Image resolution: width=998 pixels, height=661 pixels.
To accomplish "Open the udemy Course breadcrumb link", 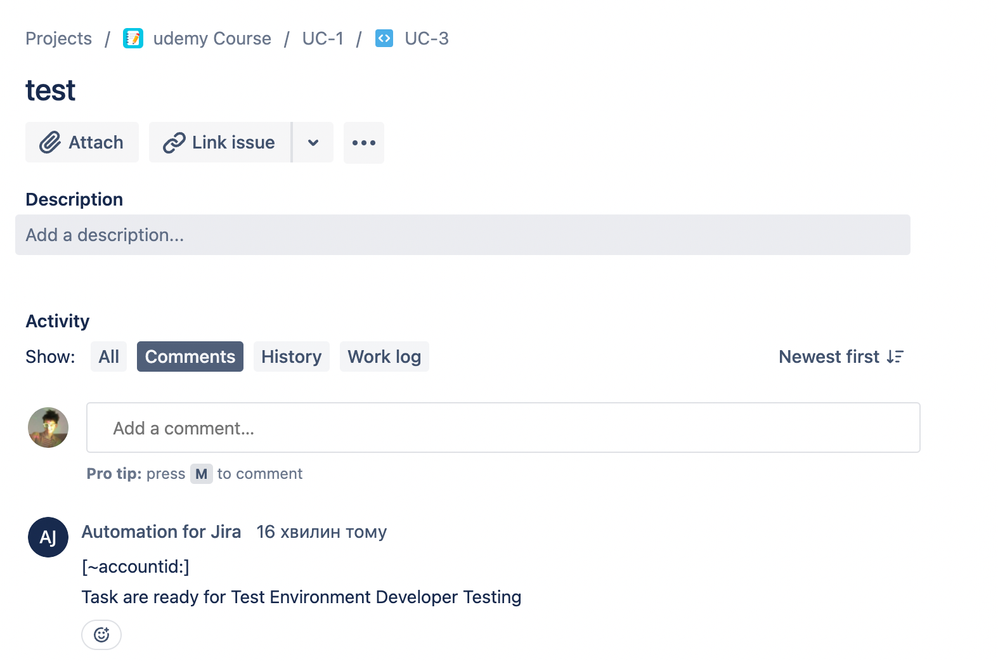I will pyautogui.click(x=212, y=38).
